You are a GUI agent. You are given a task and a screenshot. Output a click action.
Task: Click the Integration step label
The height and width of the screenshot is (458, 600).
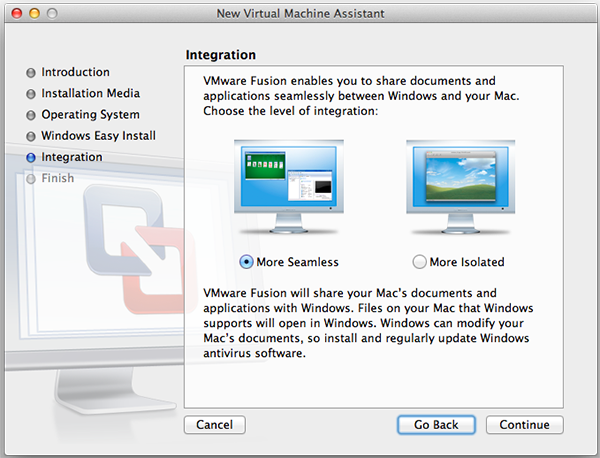pyautogui.click(x=72, y=157)
